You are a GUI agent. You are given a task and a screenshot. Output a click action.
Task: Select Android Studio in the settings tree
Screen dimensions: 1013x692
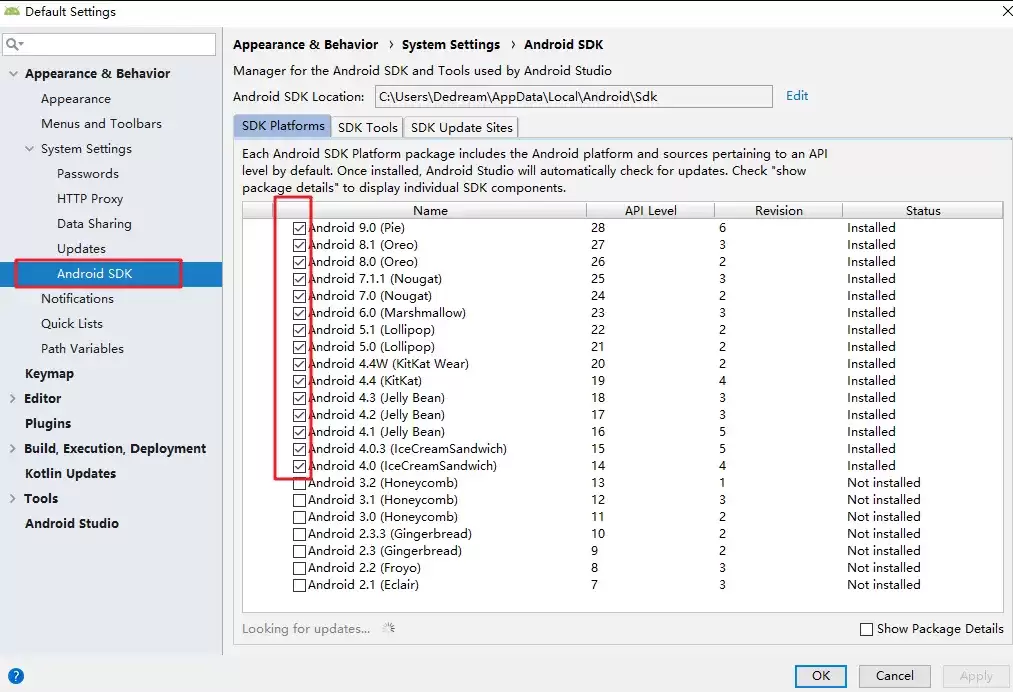coord(72,523)
